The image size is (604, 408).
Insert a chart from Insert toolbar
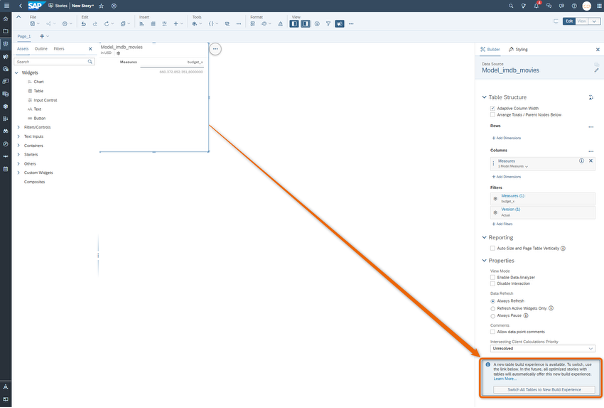click(142, 24)
